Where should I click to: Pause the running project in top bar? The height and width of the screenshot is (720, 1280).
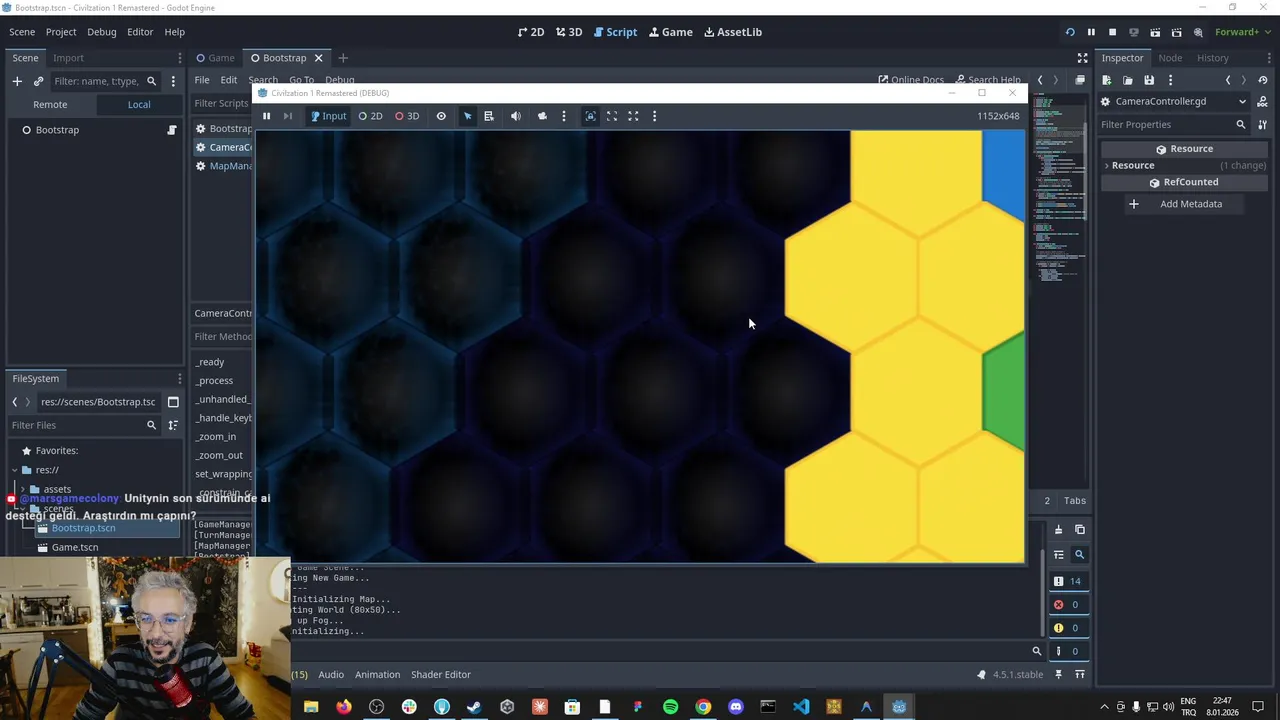pyautogui.click(x=1091, y=32)
